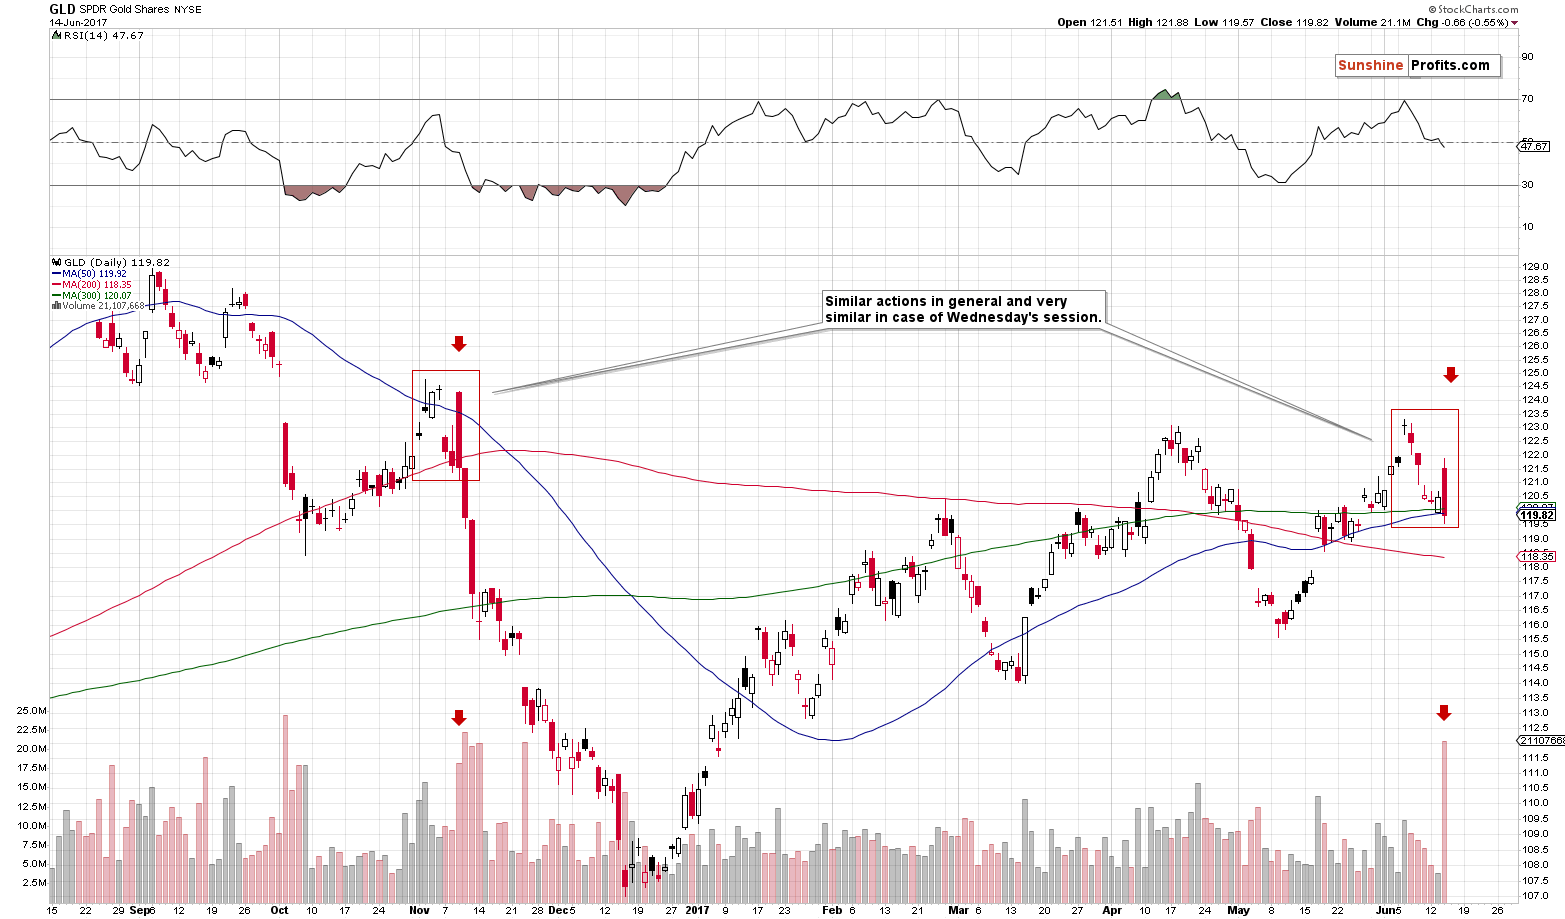Click the 119.82 current price tag on right axis
This screenshot has height=919, width=1565.
[1535, 516]
